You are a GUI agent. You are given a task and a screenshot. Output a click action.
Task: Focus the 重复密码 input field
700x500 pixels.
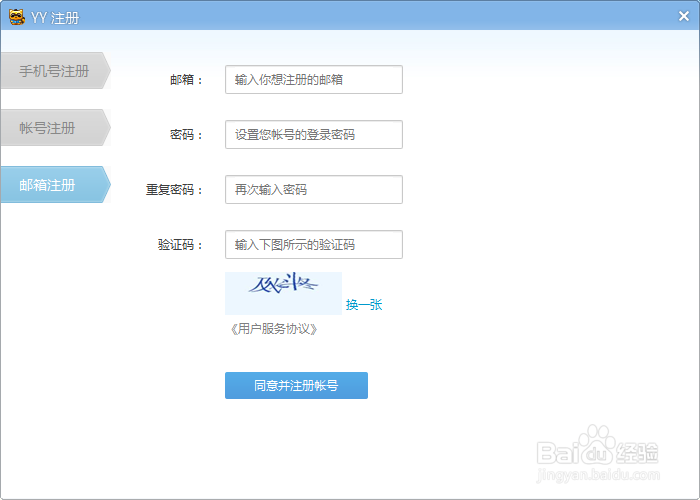pos(314,189)
